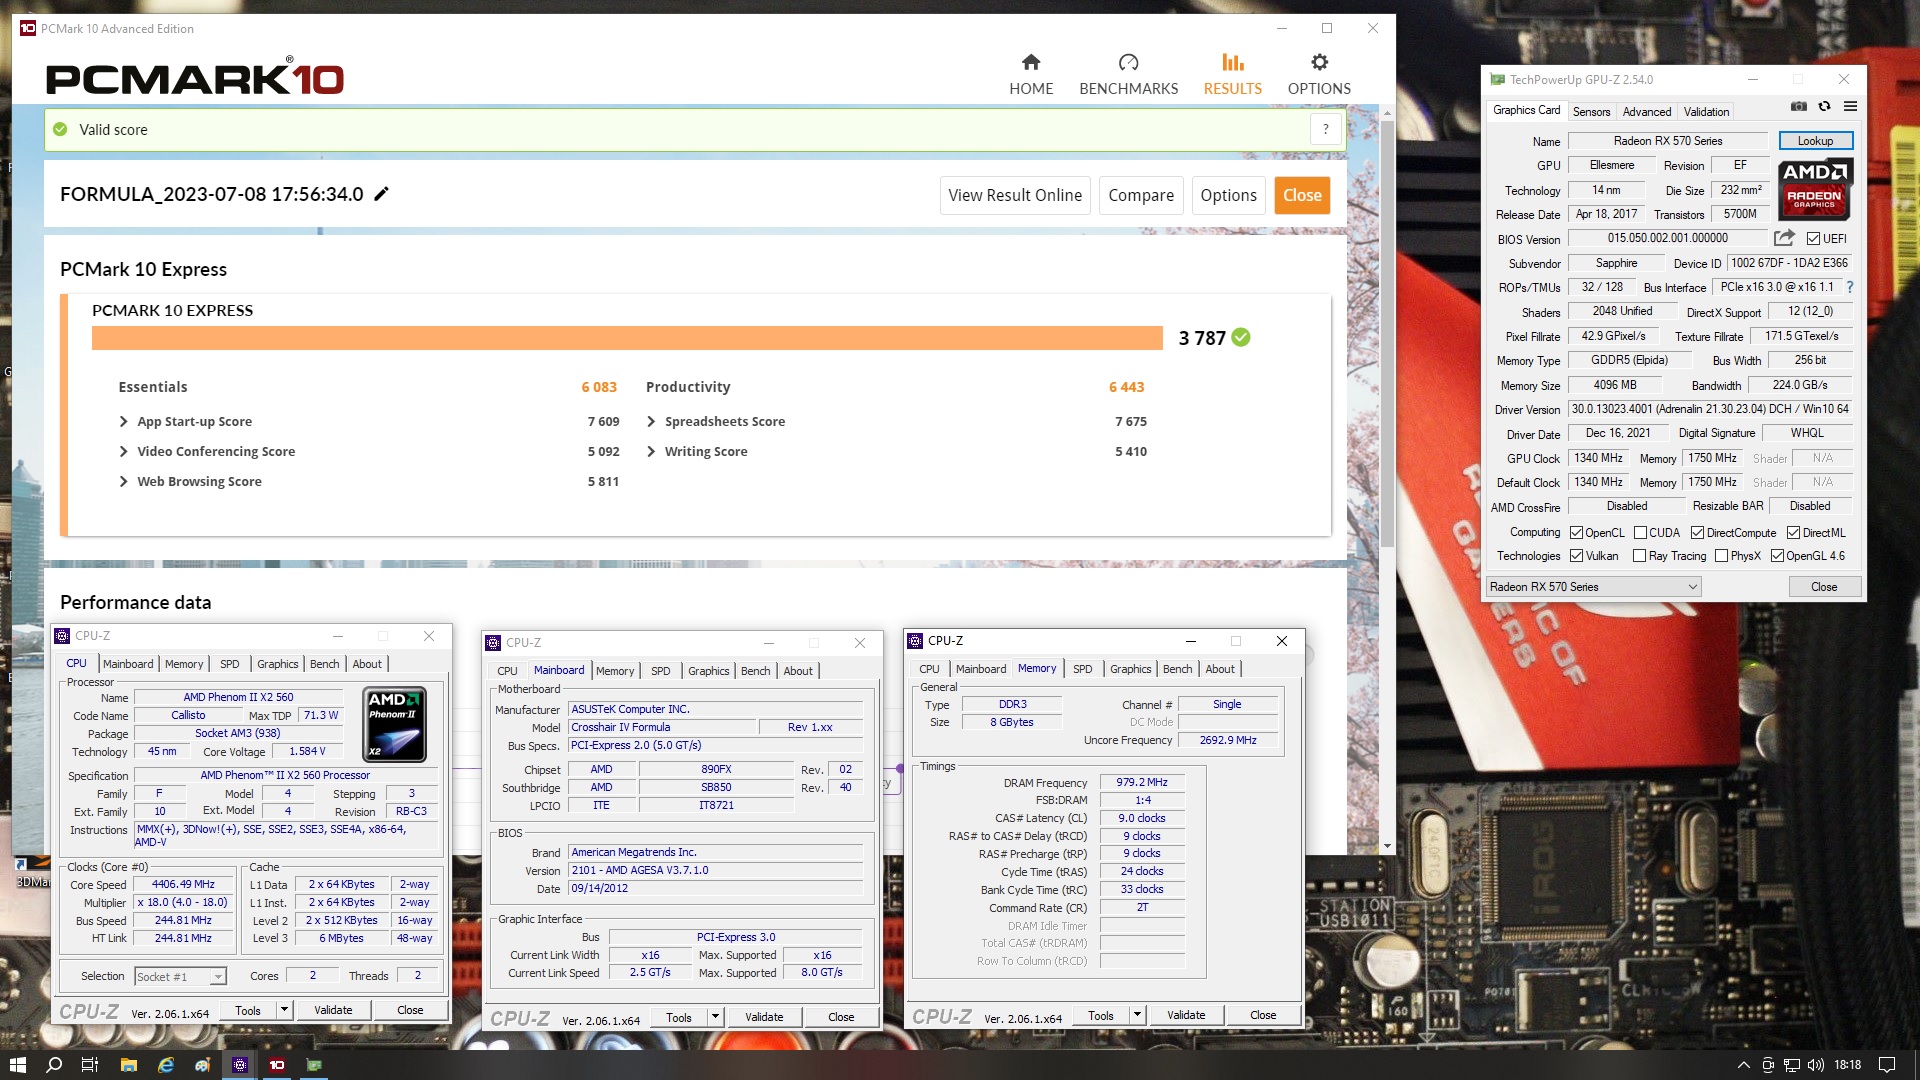Toggle UEFI checkbox in GPU-Z

tap(1813, 239)
